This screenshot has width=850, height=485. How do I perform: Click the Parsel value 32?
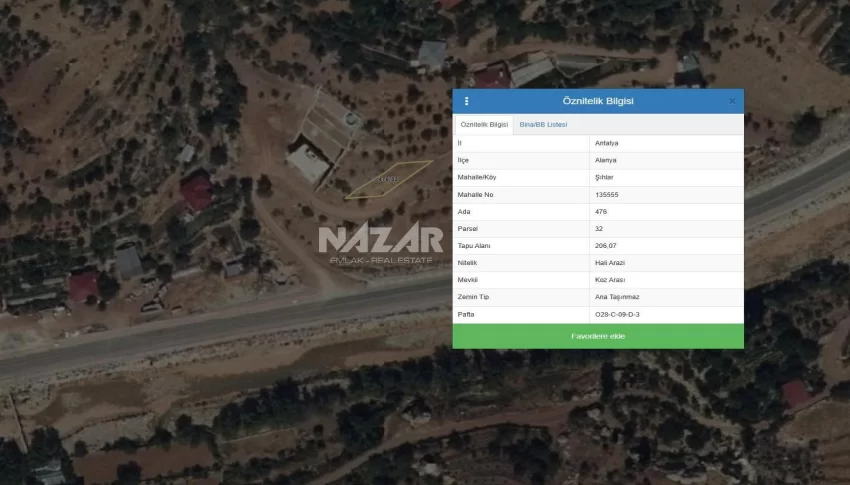599,228
